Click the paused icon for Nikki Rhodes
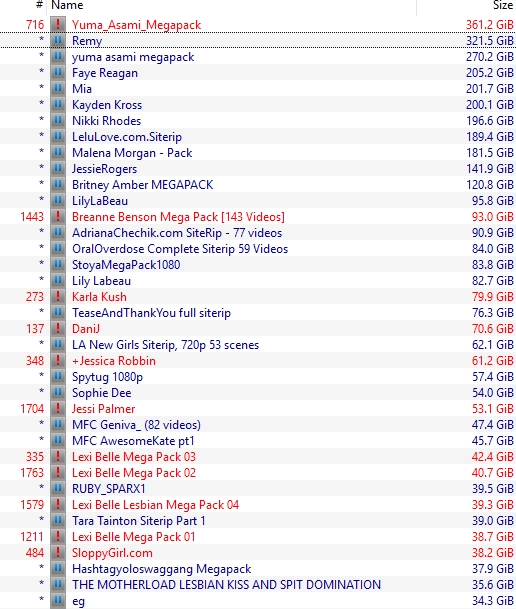The height and width of the screenshot is (609, 516). point(58,121)
